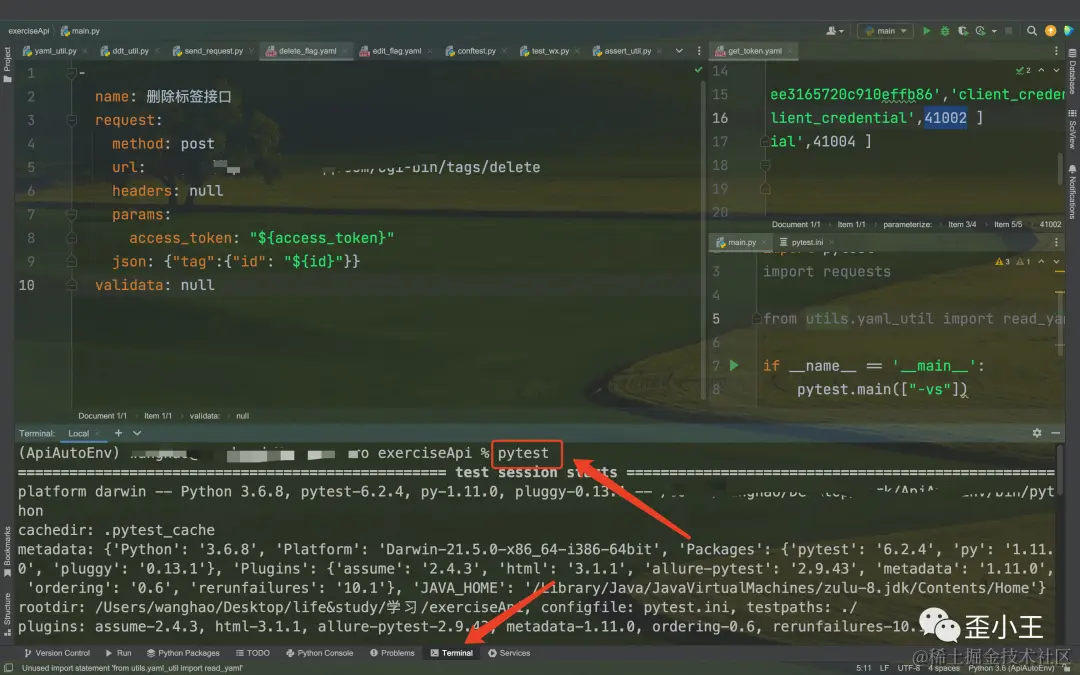Click the 4 spaces indent setting
Image resolution: width=1080 pixels, height=675 pixels.
[944, 668]
